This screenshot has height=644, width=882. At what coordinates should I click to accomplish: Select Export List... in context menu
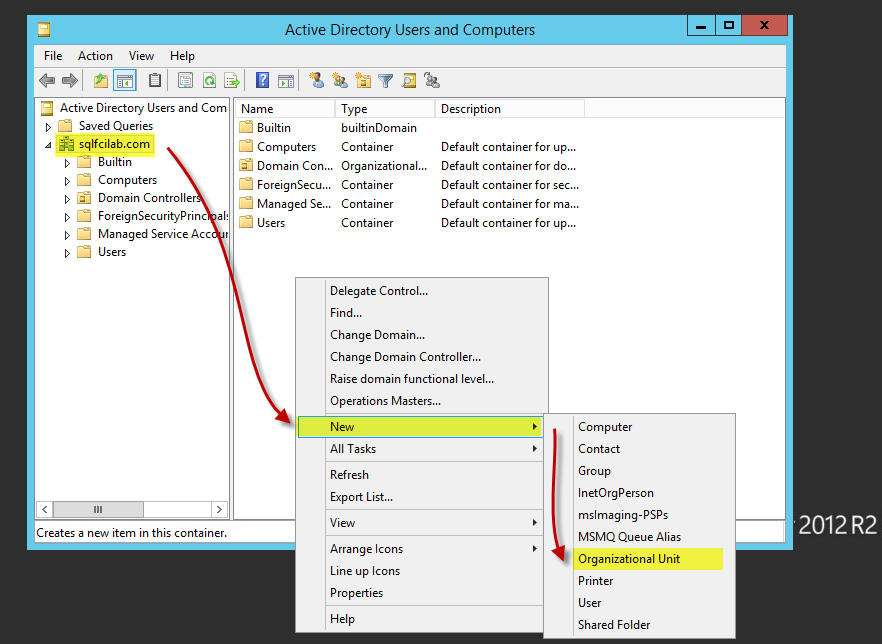pos(420,497)
